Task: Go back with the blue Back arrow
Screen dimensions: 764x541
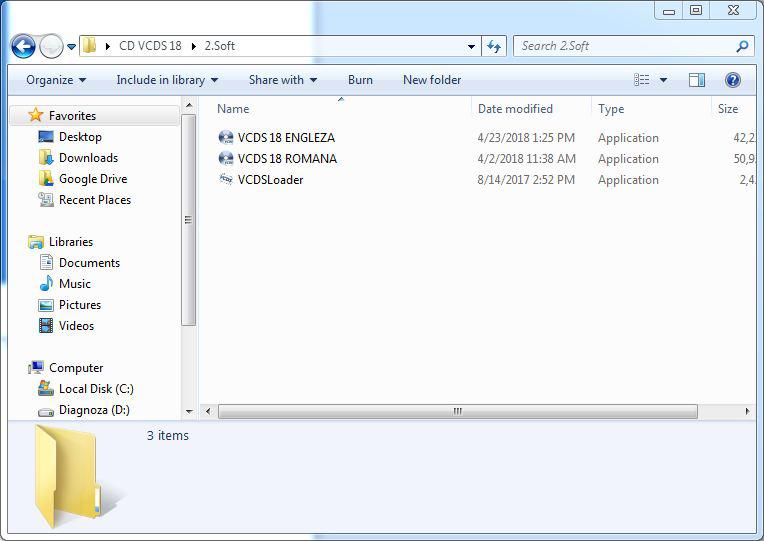Action: pyautogui.click(x=23, y=47)
